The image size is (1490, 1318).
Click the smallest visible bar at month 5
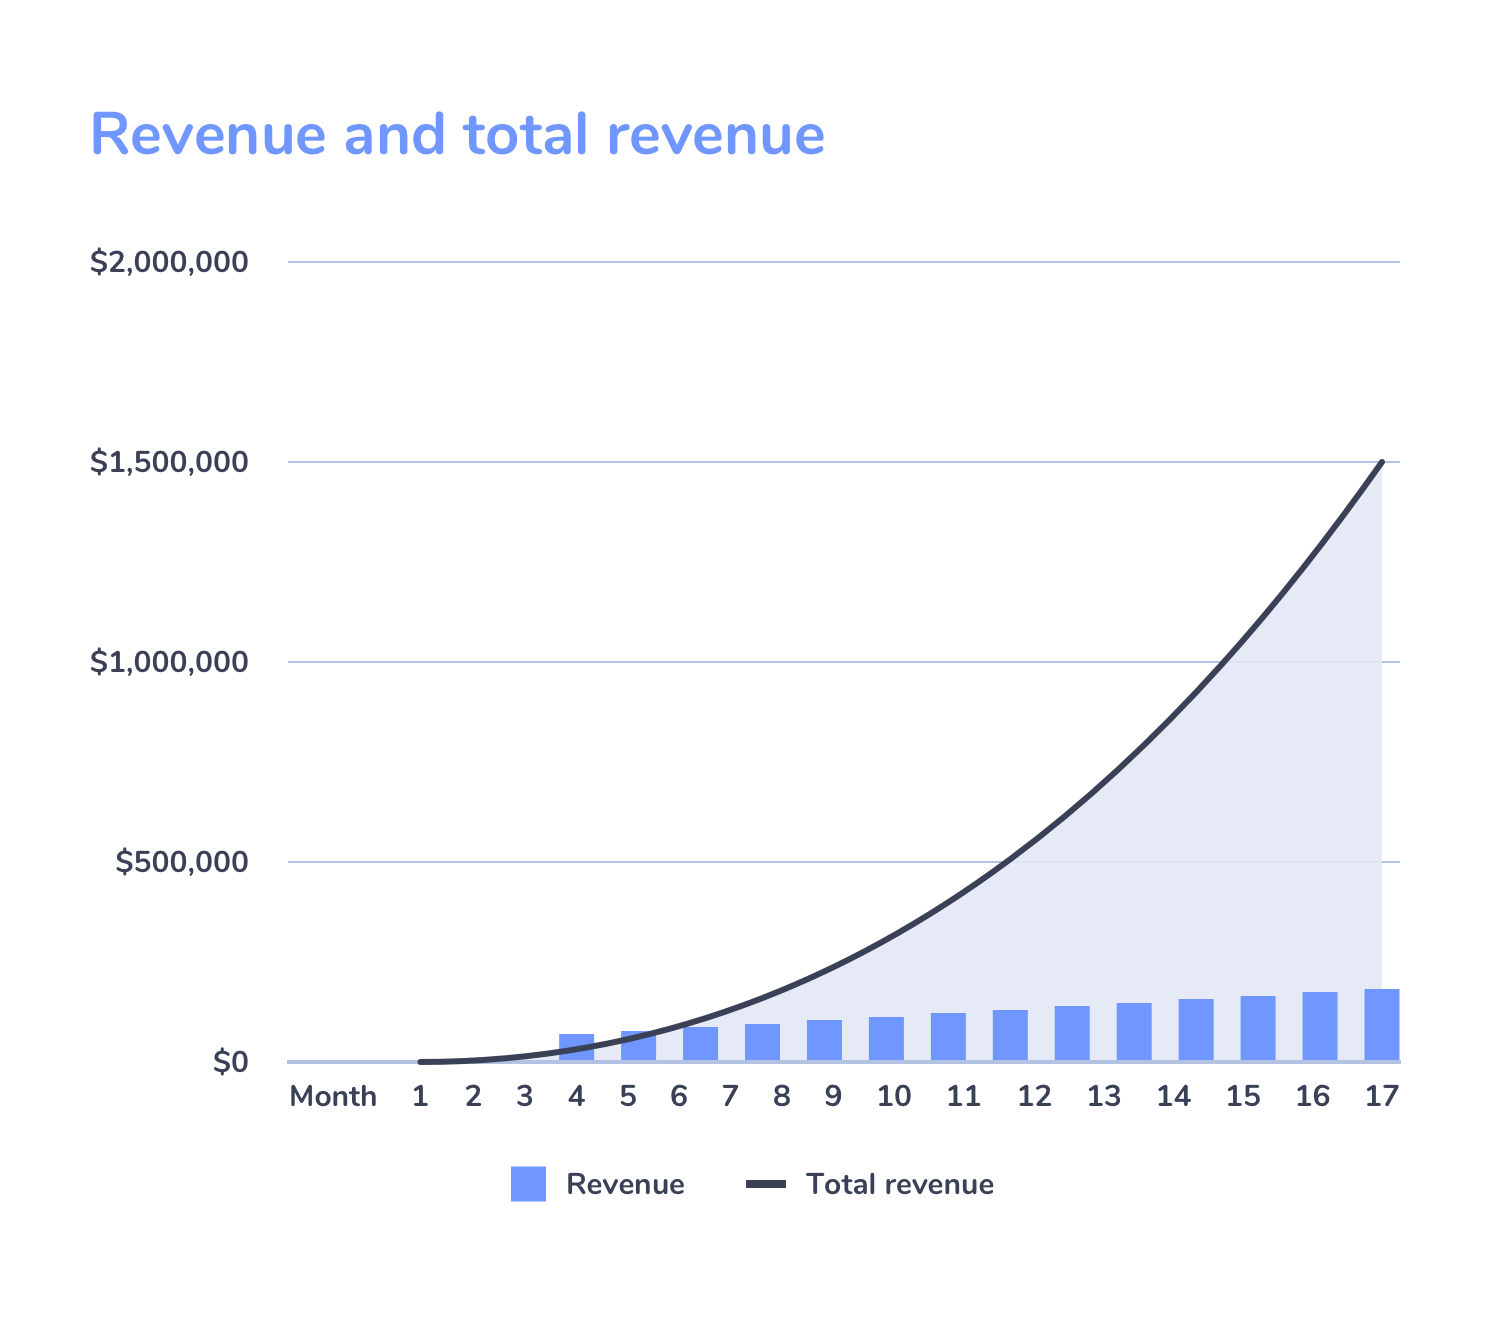click(640, 1048)
